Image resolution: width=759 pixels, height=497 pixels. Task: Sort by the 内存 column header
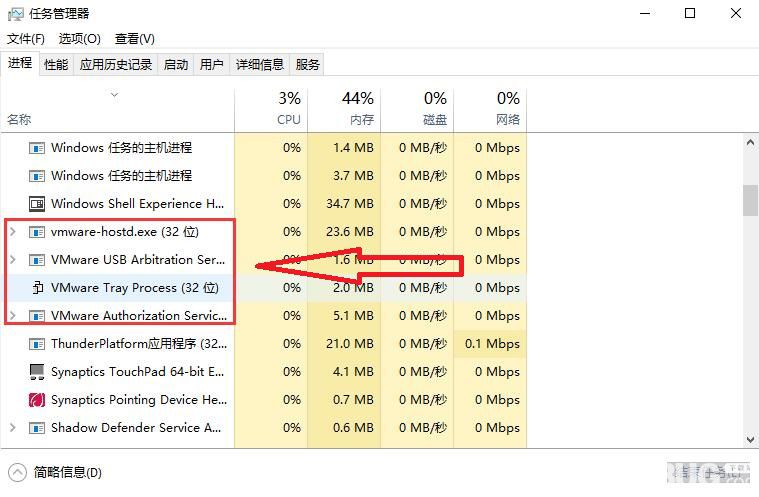pyautogui.click(x=344, y=110)
